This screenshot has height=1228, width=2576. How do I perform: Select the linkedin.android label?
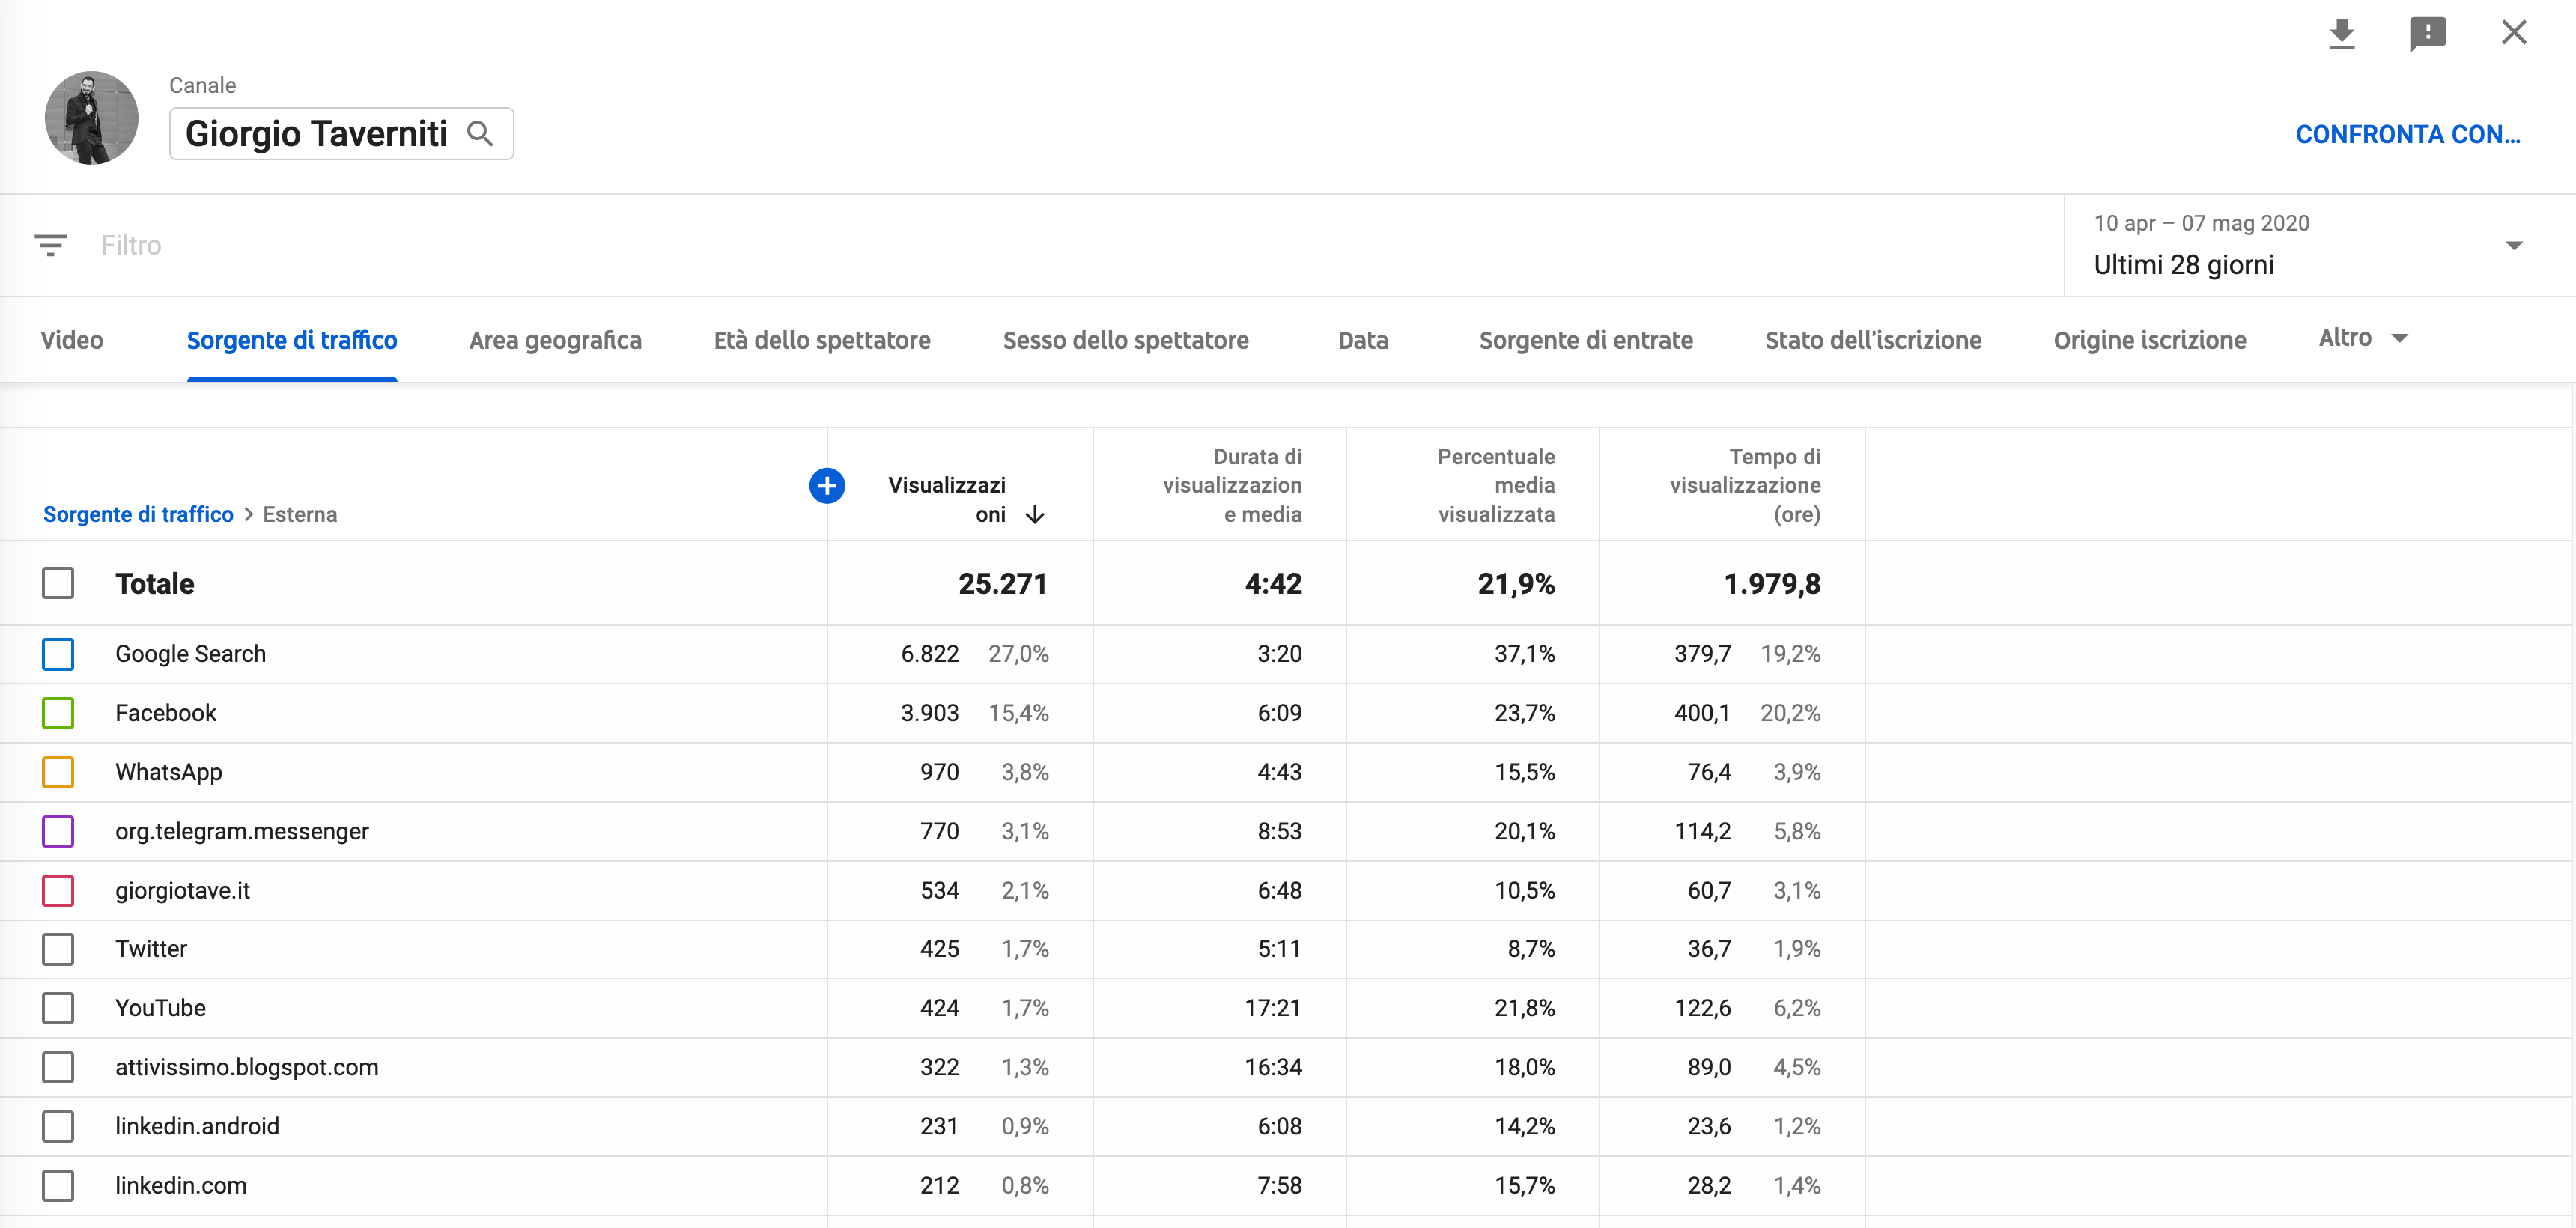197,1126
